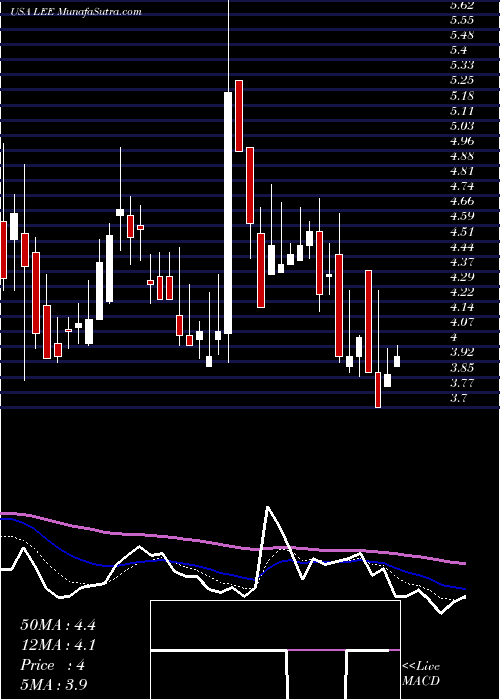Click the MACD histogram box
This screenshot has height=700, width=500.
click(x=275, y=650)
